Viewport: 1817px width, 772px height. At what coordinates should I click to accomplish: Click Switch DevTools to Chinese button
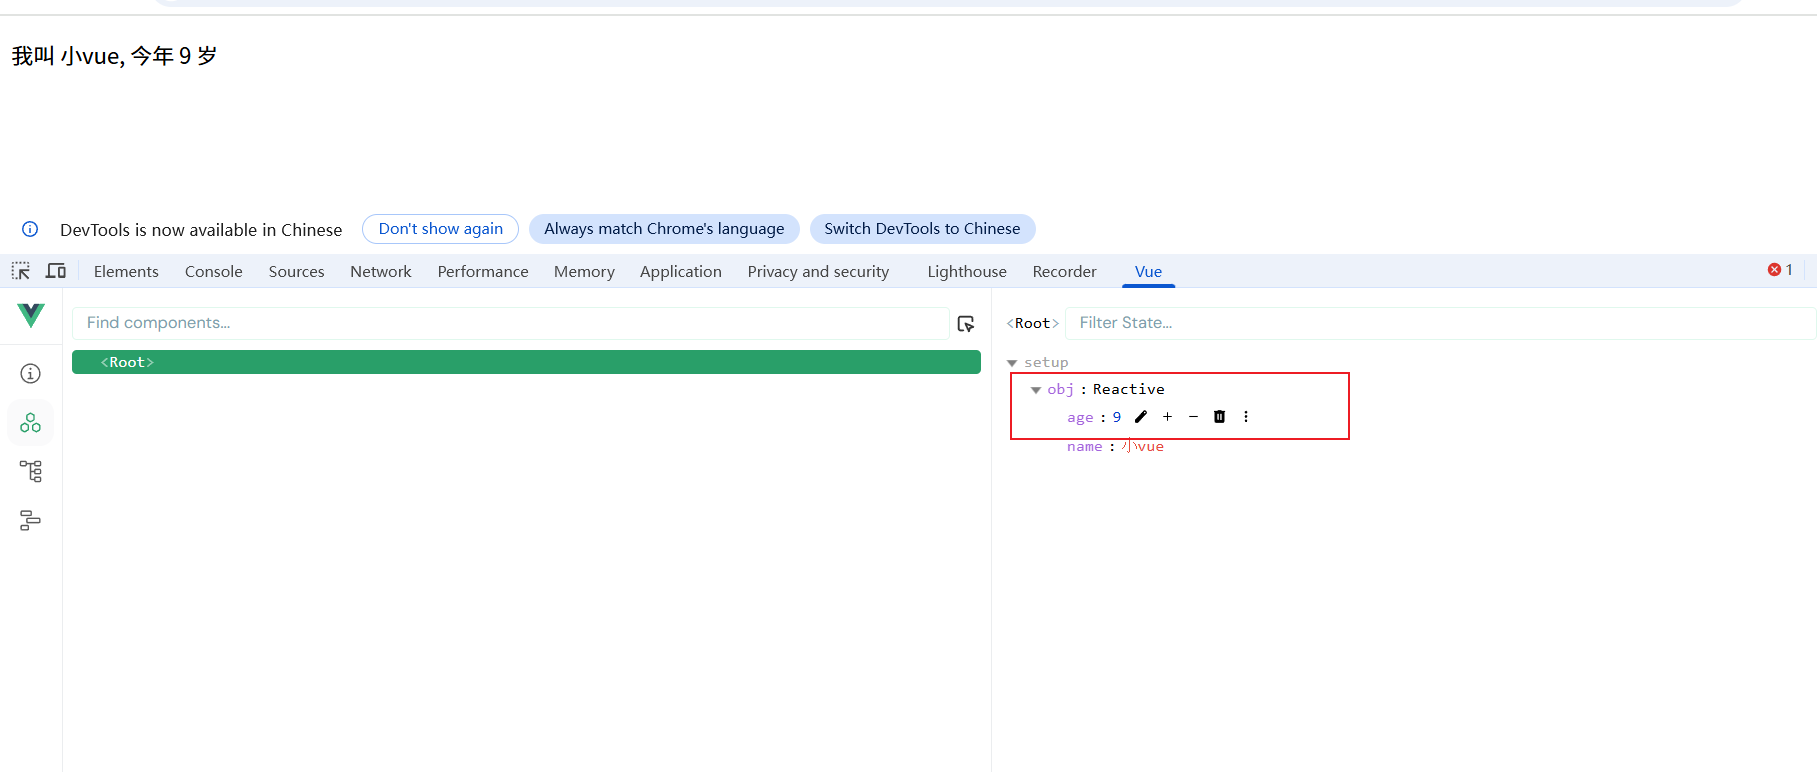point(923,229)
